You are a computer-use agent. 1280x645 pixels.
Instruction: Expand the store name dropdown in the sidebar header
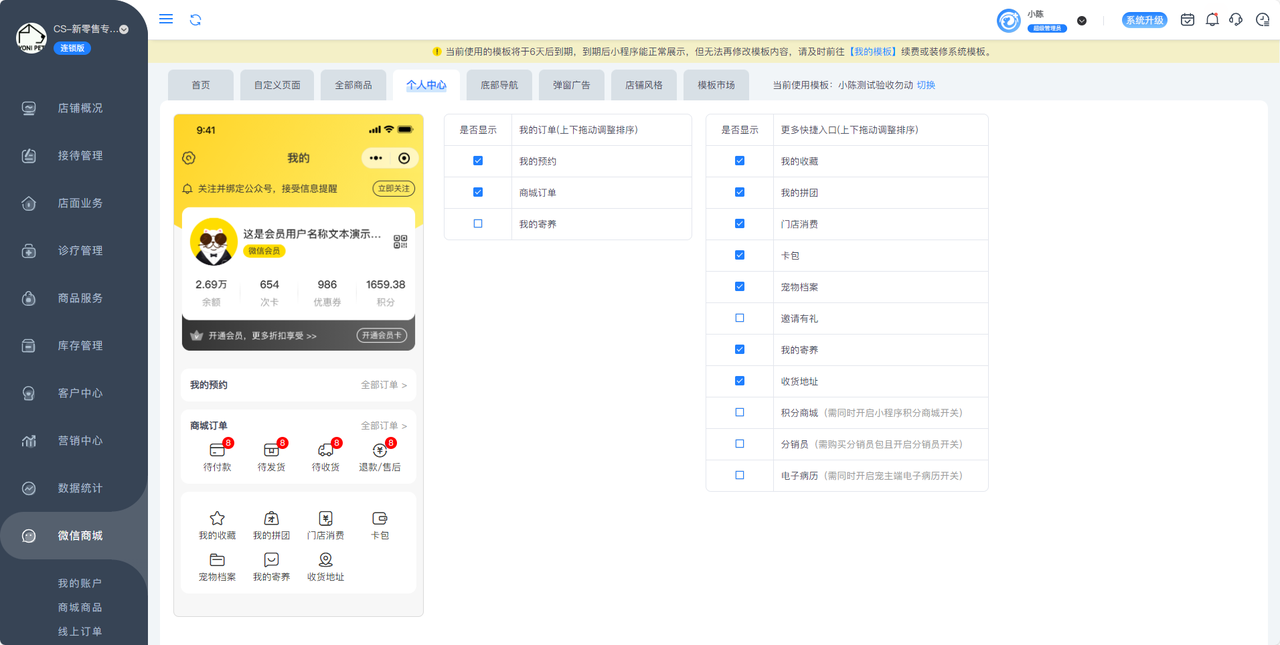point(124,30)
